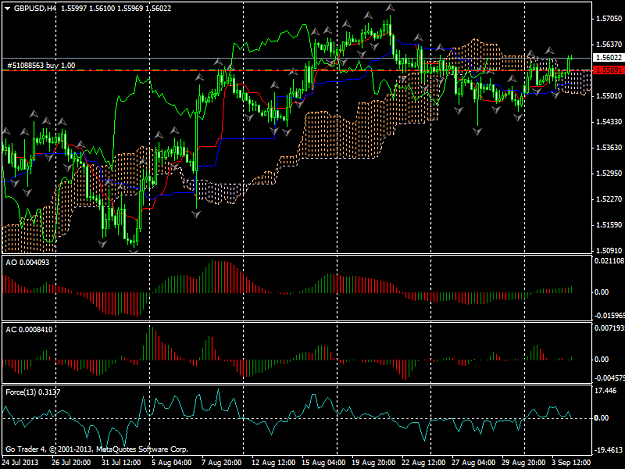Viewport: 625px width, 469px height.
Task: Click the 1.50910 price scale value
Action: click(x=609, y=251)
